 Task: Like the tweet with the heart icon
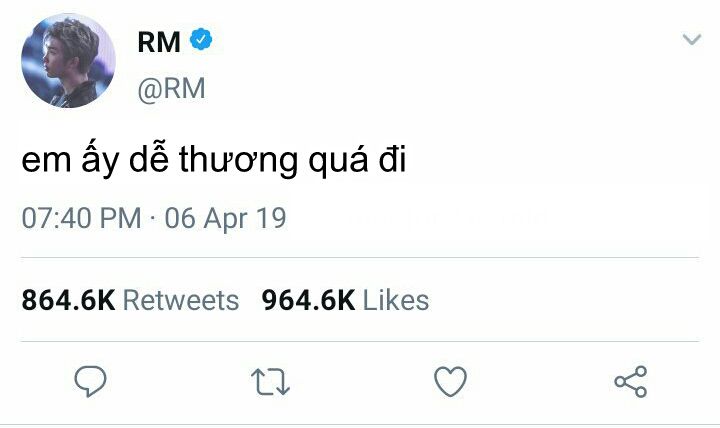tap(450, 381)
